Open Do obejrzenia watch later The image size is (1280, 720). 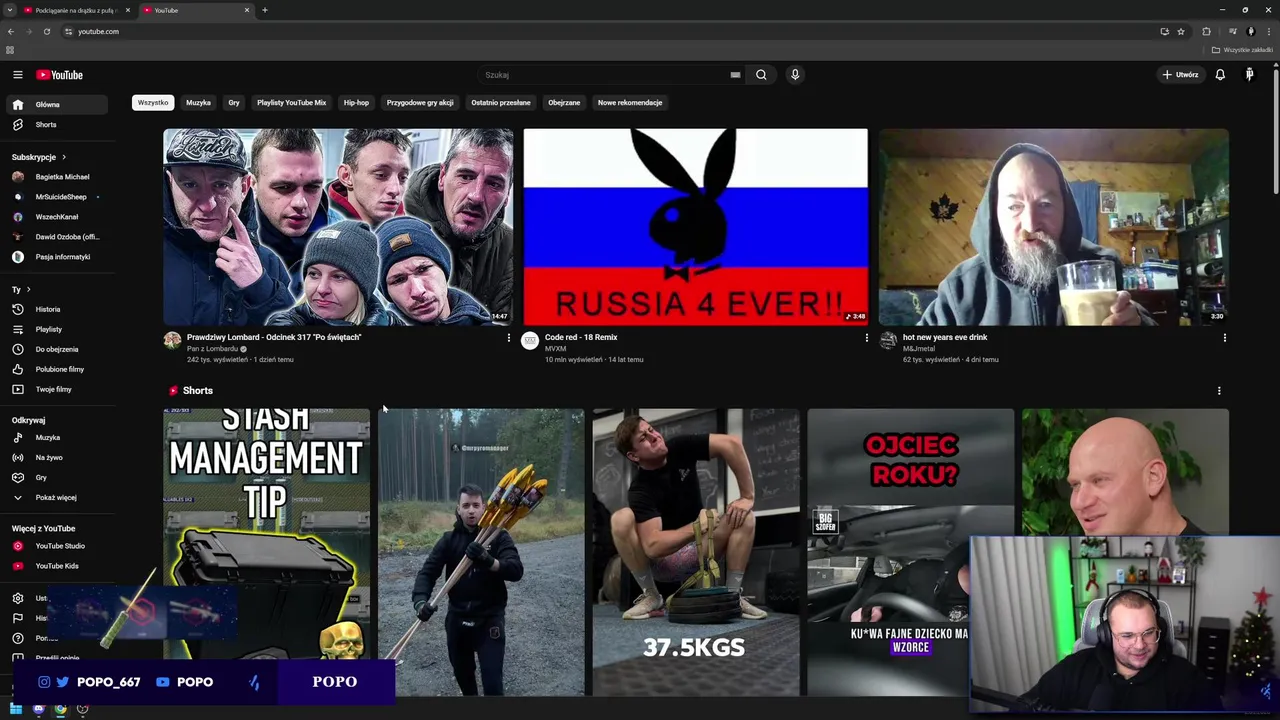tap(57, 349)
